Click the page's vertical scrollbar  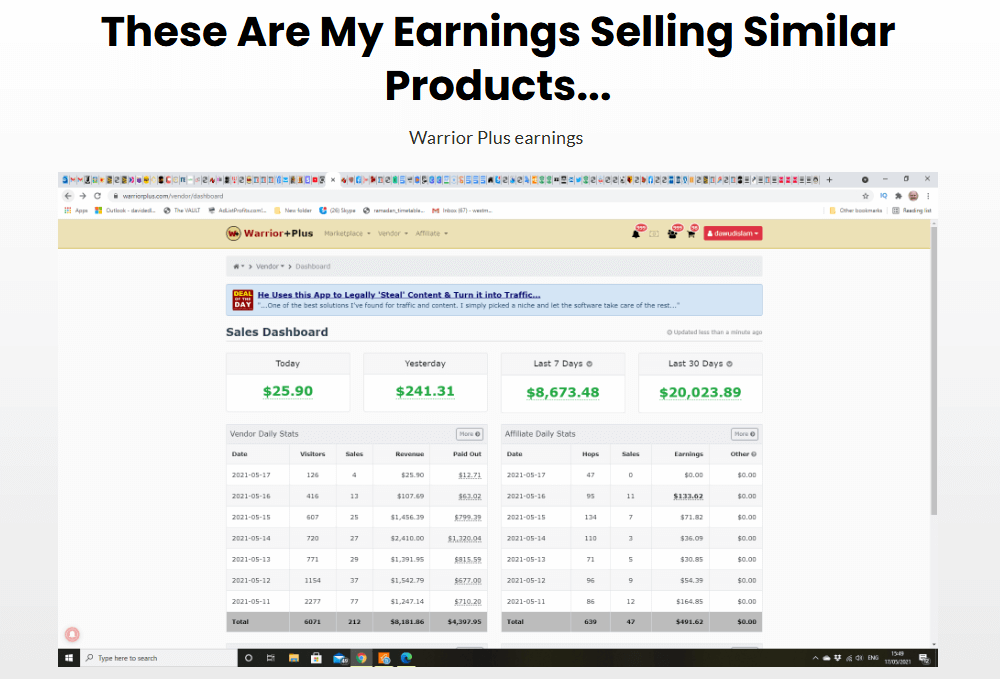(933, 400)
